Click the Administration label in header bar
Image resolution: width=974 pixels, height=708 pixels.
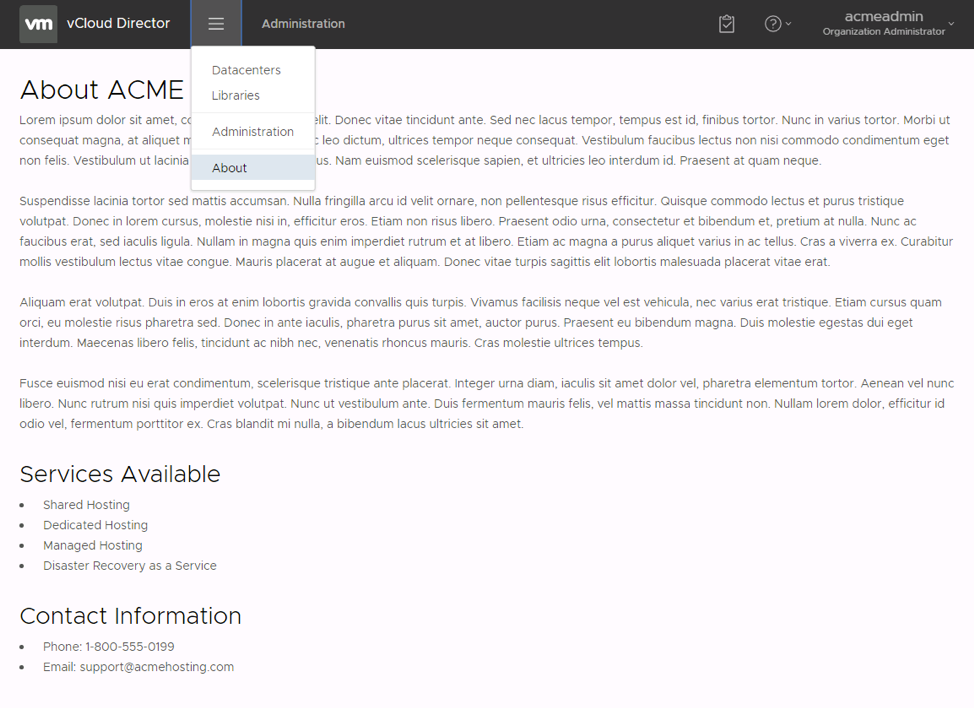[x=303, y=24]
